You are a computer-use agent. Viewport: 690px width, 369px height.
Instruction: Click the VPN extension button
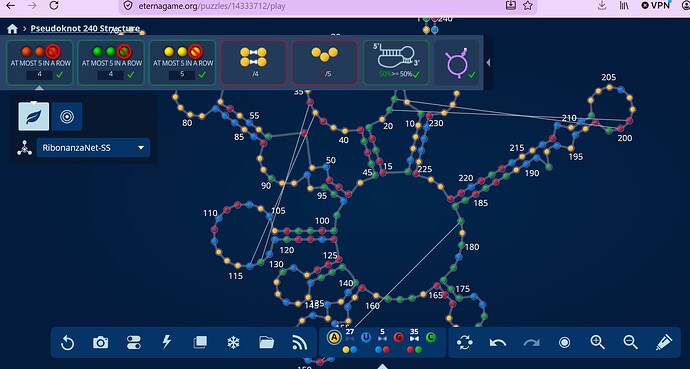[x=656, y=5]
